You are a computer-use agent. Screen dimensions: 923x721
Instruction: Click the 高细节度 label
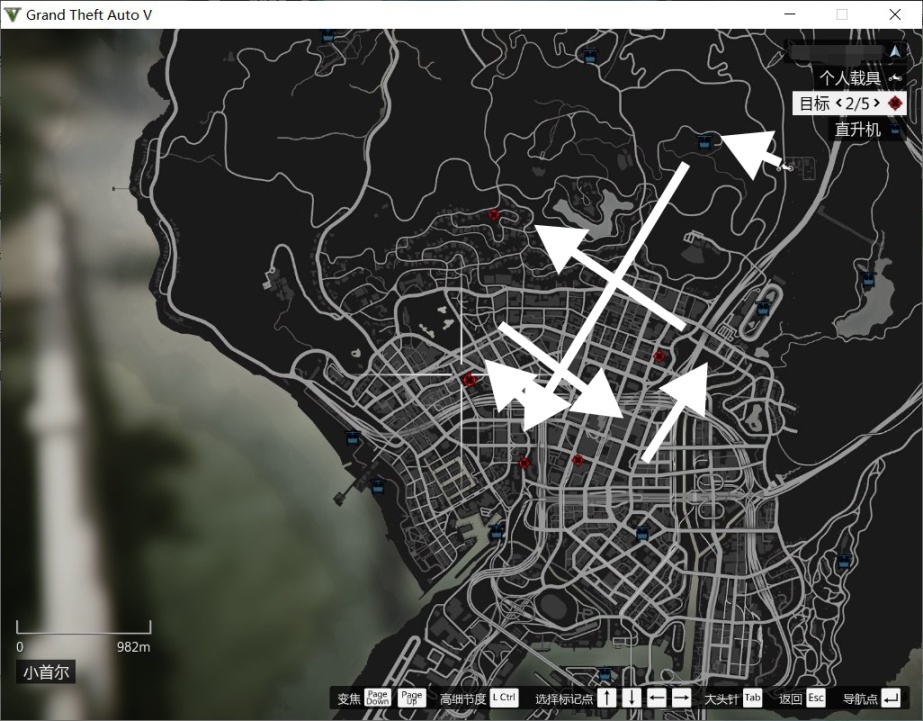coord(463,699)
